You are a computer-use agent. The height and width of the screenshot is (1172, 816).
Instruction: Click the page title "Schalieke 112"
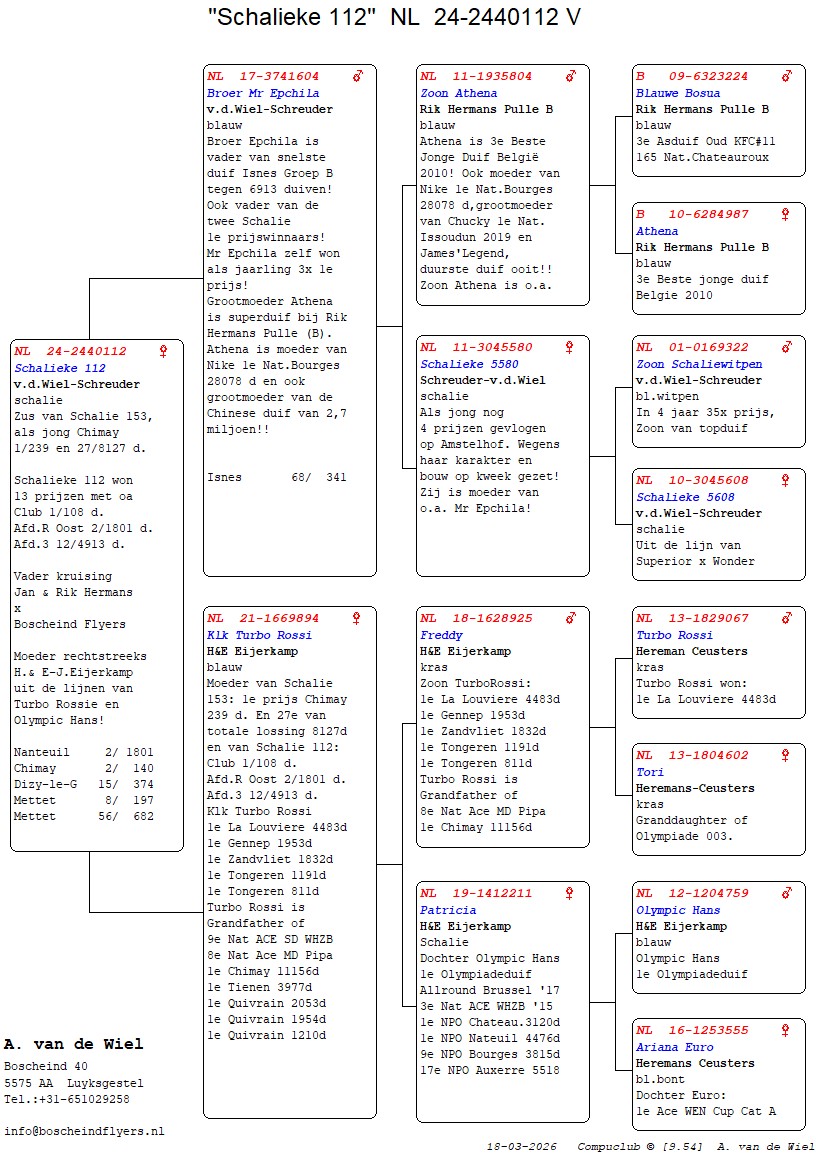[x=292, y=18]
